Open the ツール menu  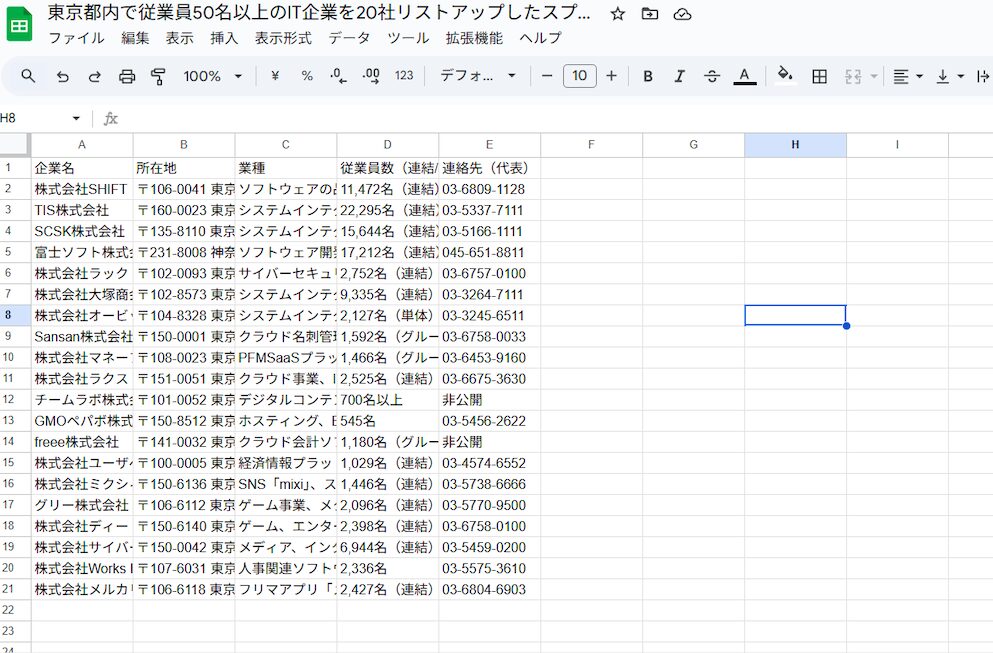coord(408,38)
